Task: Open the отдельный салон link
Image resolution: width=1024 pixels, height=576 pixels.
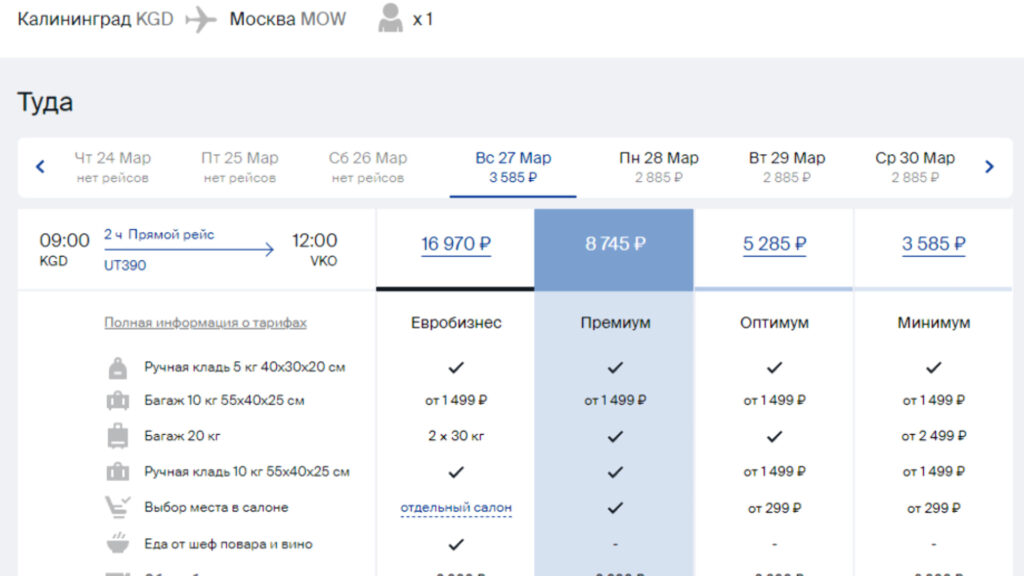Action: [x=456, y=507]
